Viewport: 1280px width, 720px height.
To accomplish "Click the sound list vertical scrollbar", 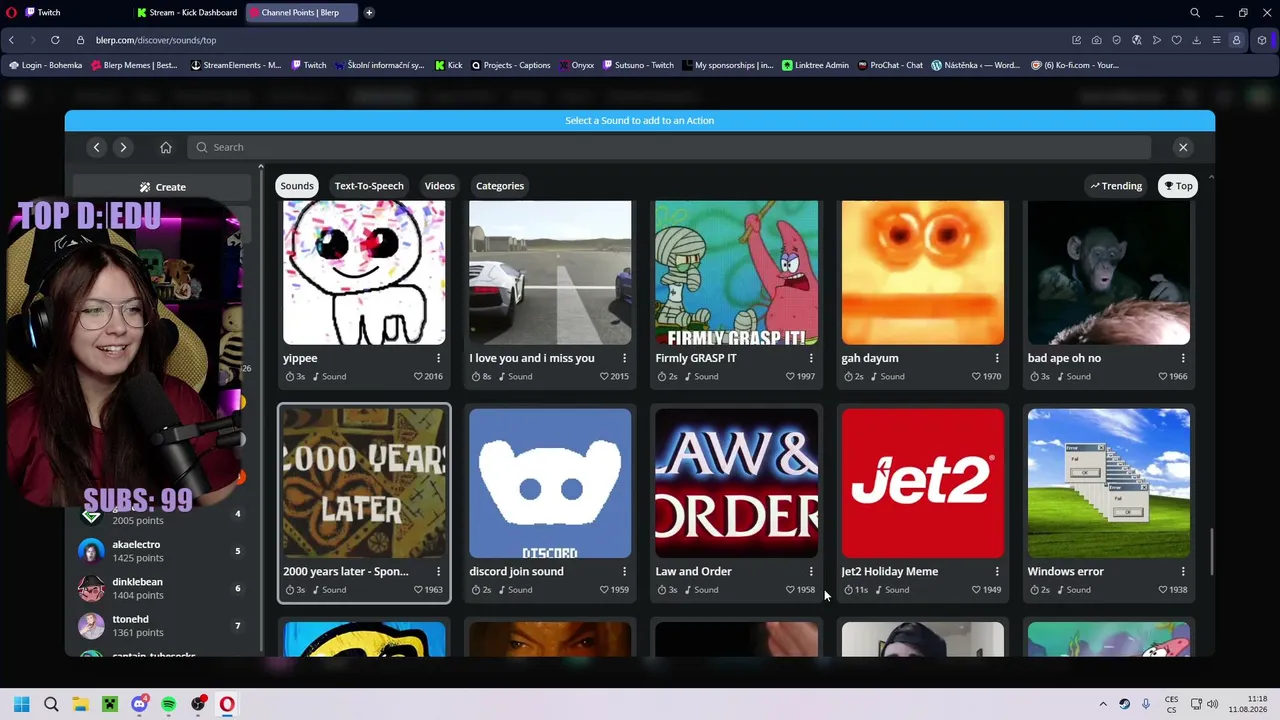I will tap(1212, 552).
